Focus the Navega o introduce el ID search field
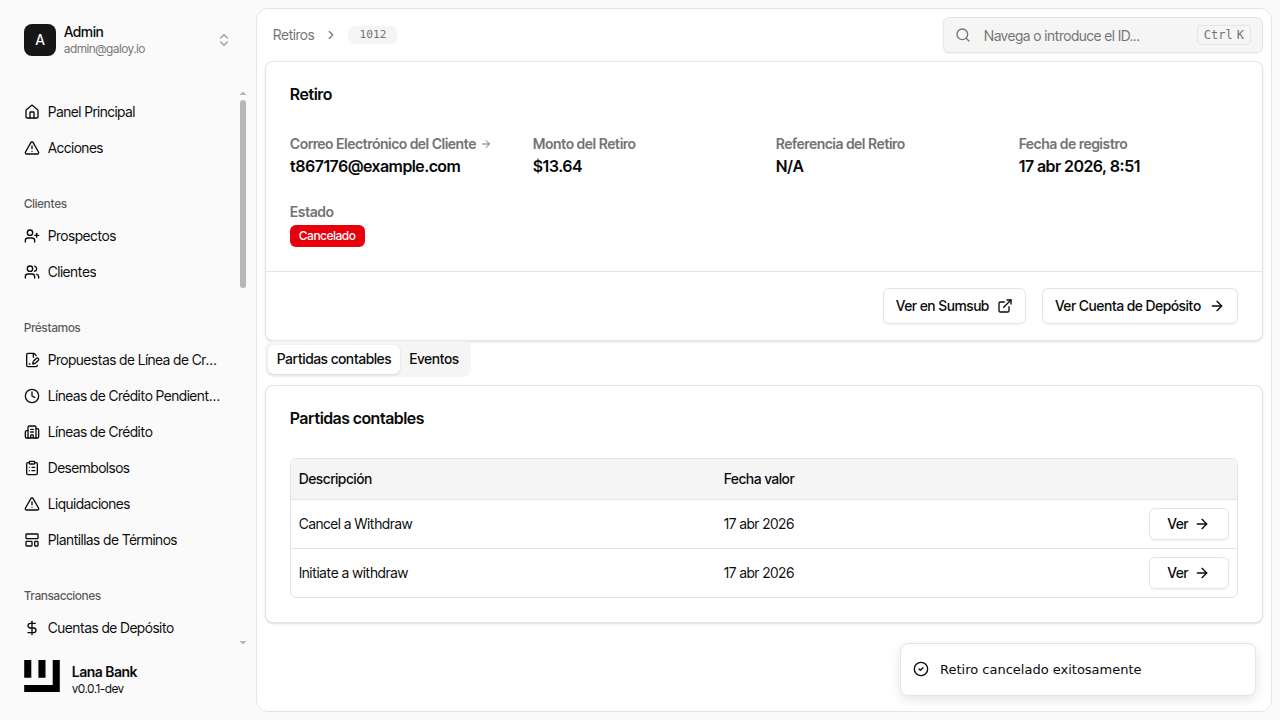Viewport: 1280px width, 720px height. (x=1085, y=35)
